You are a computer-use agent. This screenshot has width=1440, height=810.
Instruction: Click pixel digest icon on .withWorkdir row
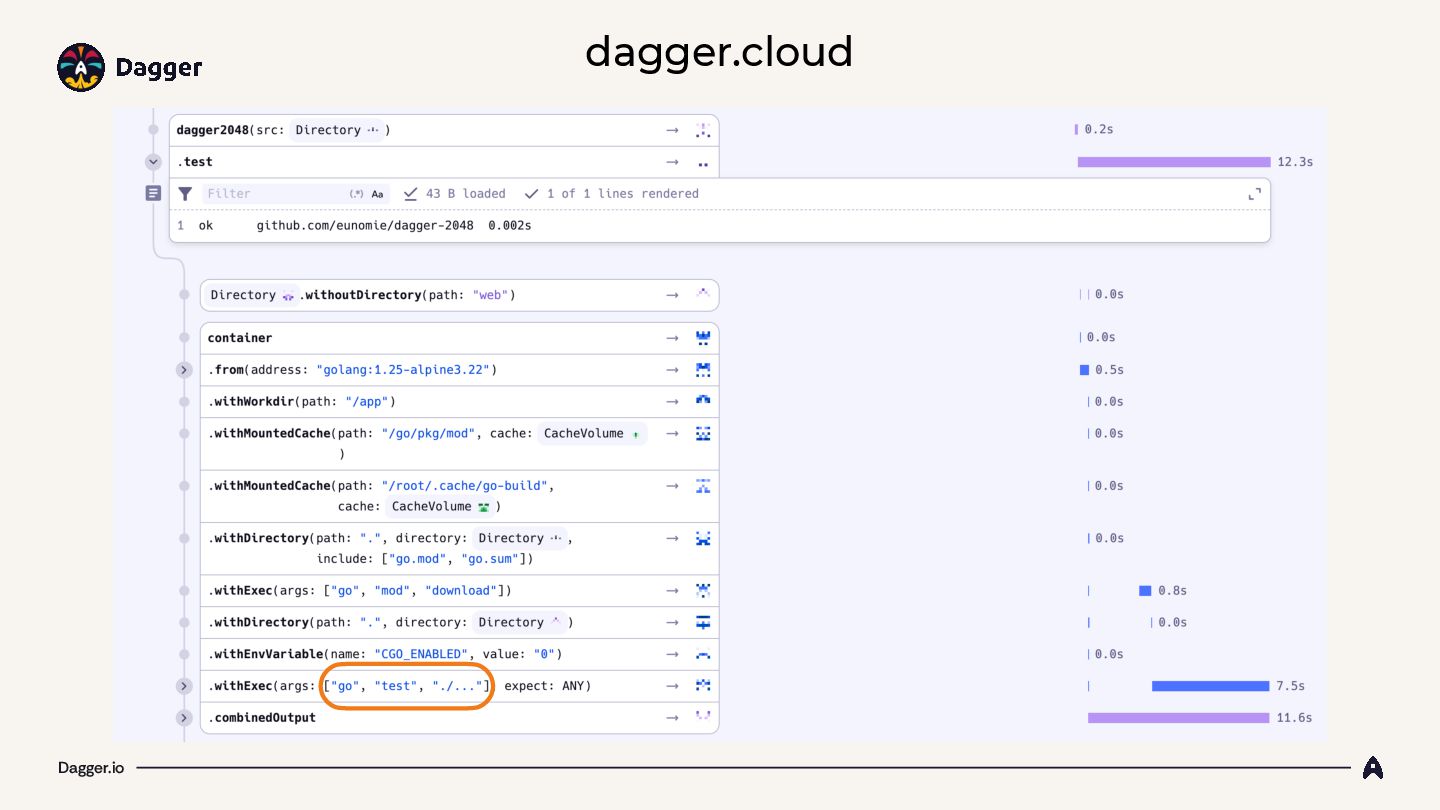coord(703,401)
